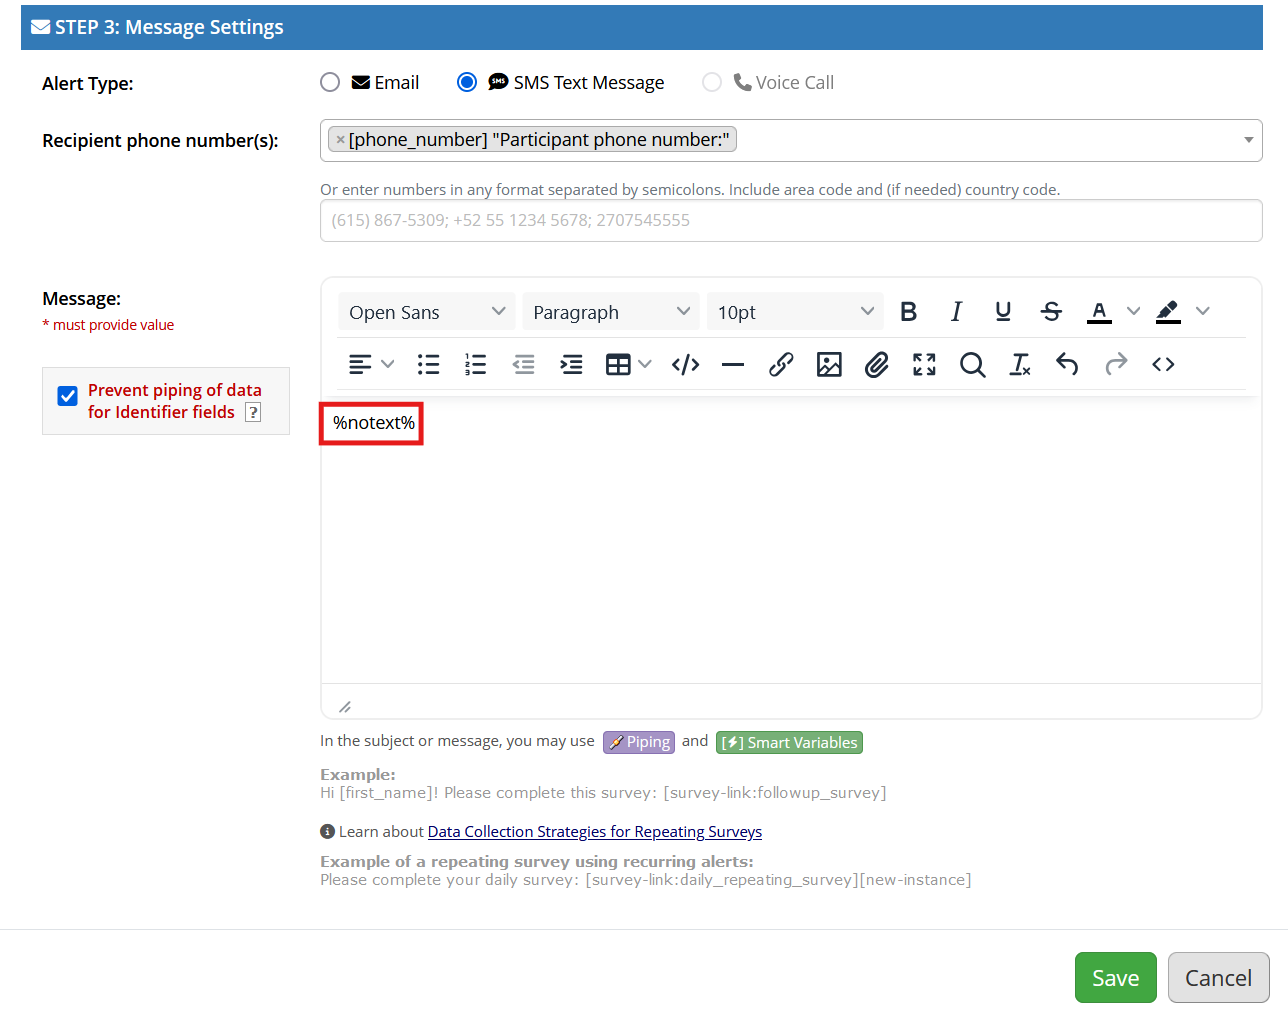
Task: Click the Smart Variables button
Action: tap(789, 742)
